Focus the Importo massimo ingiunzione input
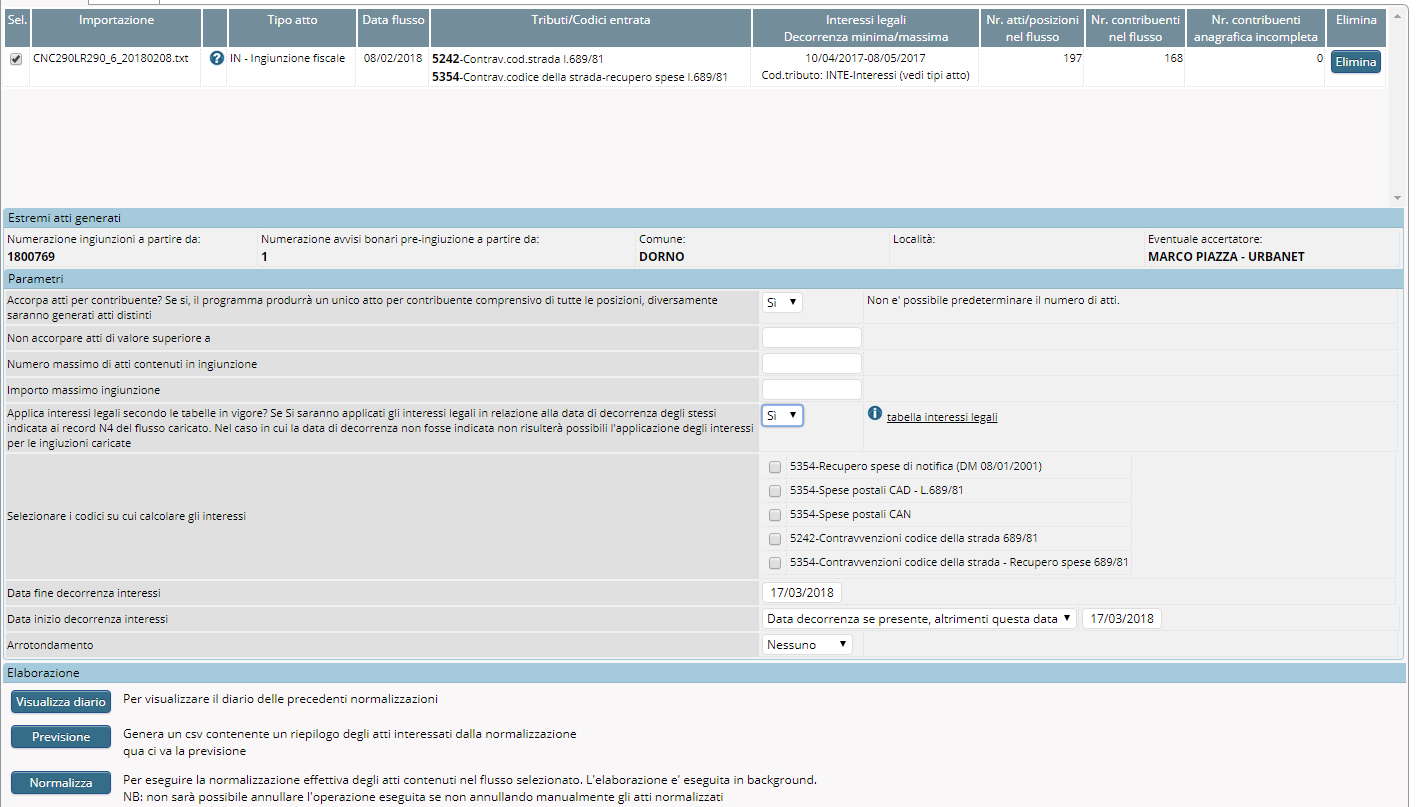The image size is (1417, 807). pos(811,390)
